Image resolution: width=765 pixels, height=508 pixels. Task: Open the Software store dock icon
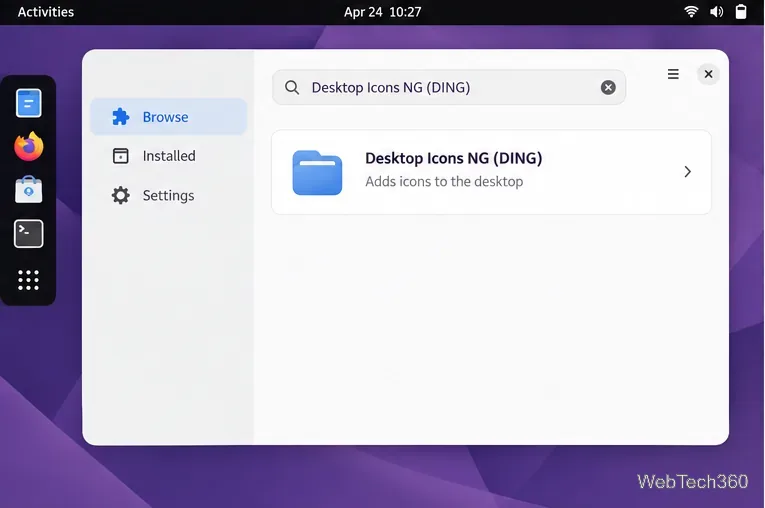(28, 189)
